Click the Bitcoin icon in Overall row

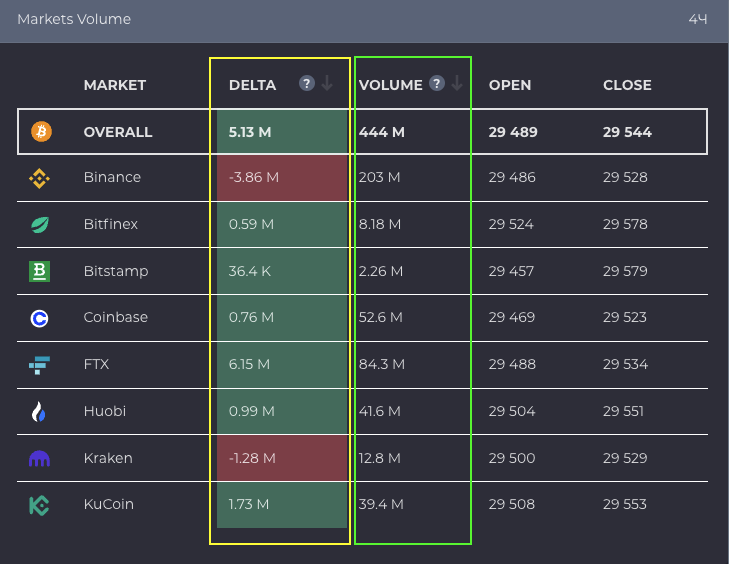click(40, 132)
